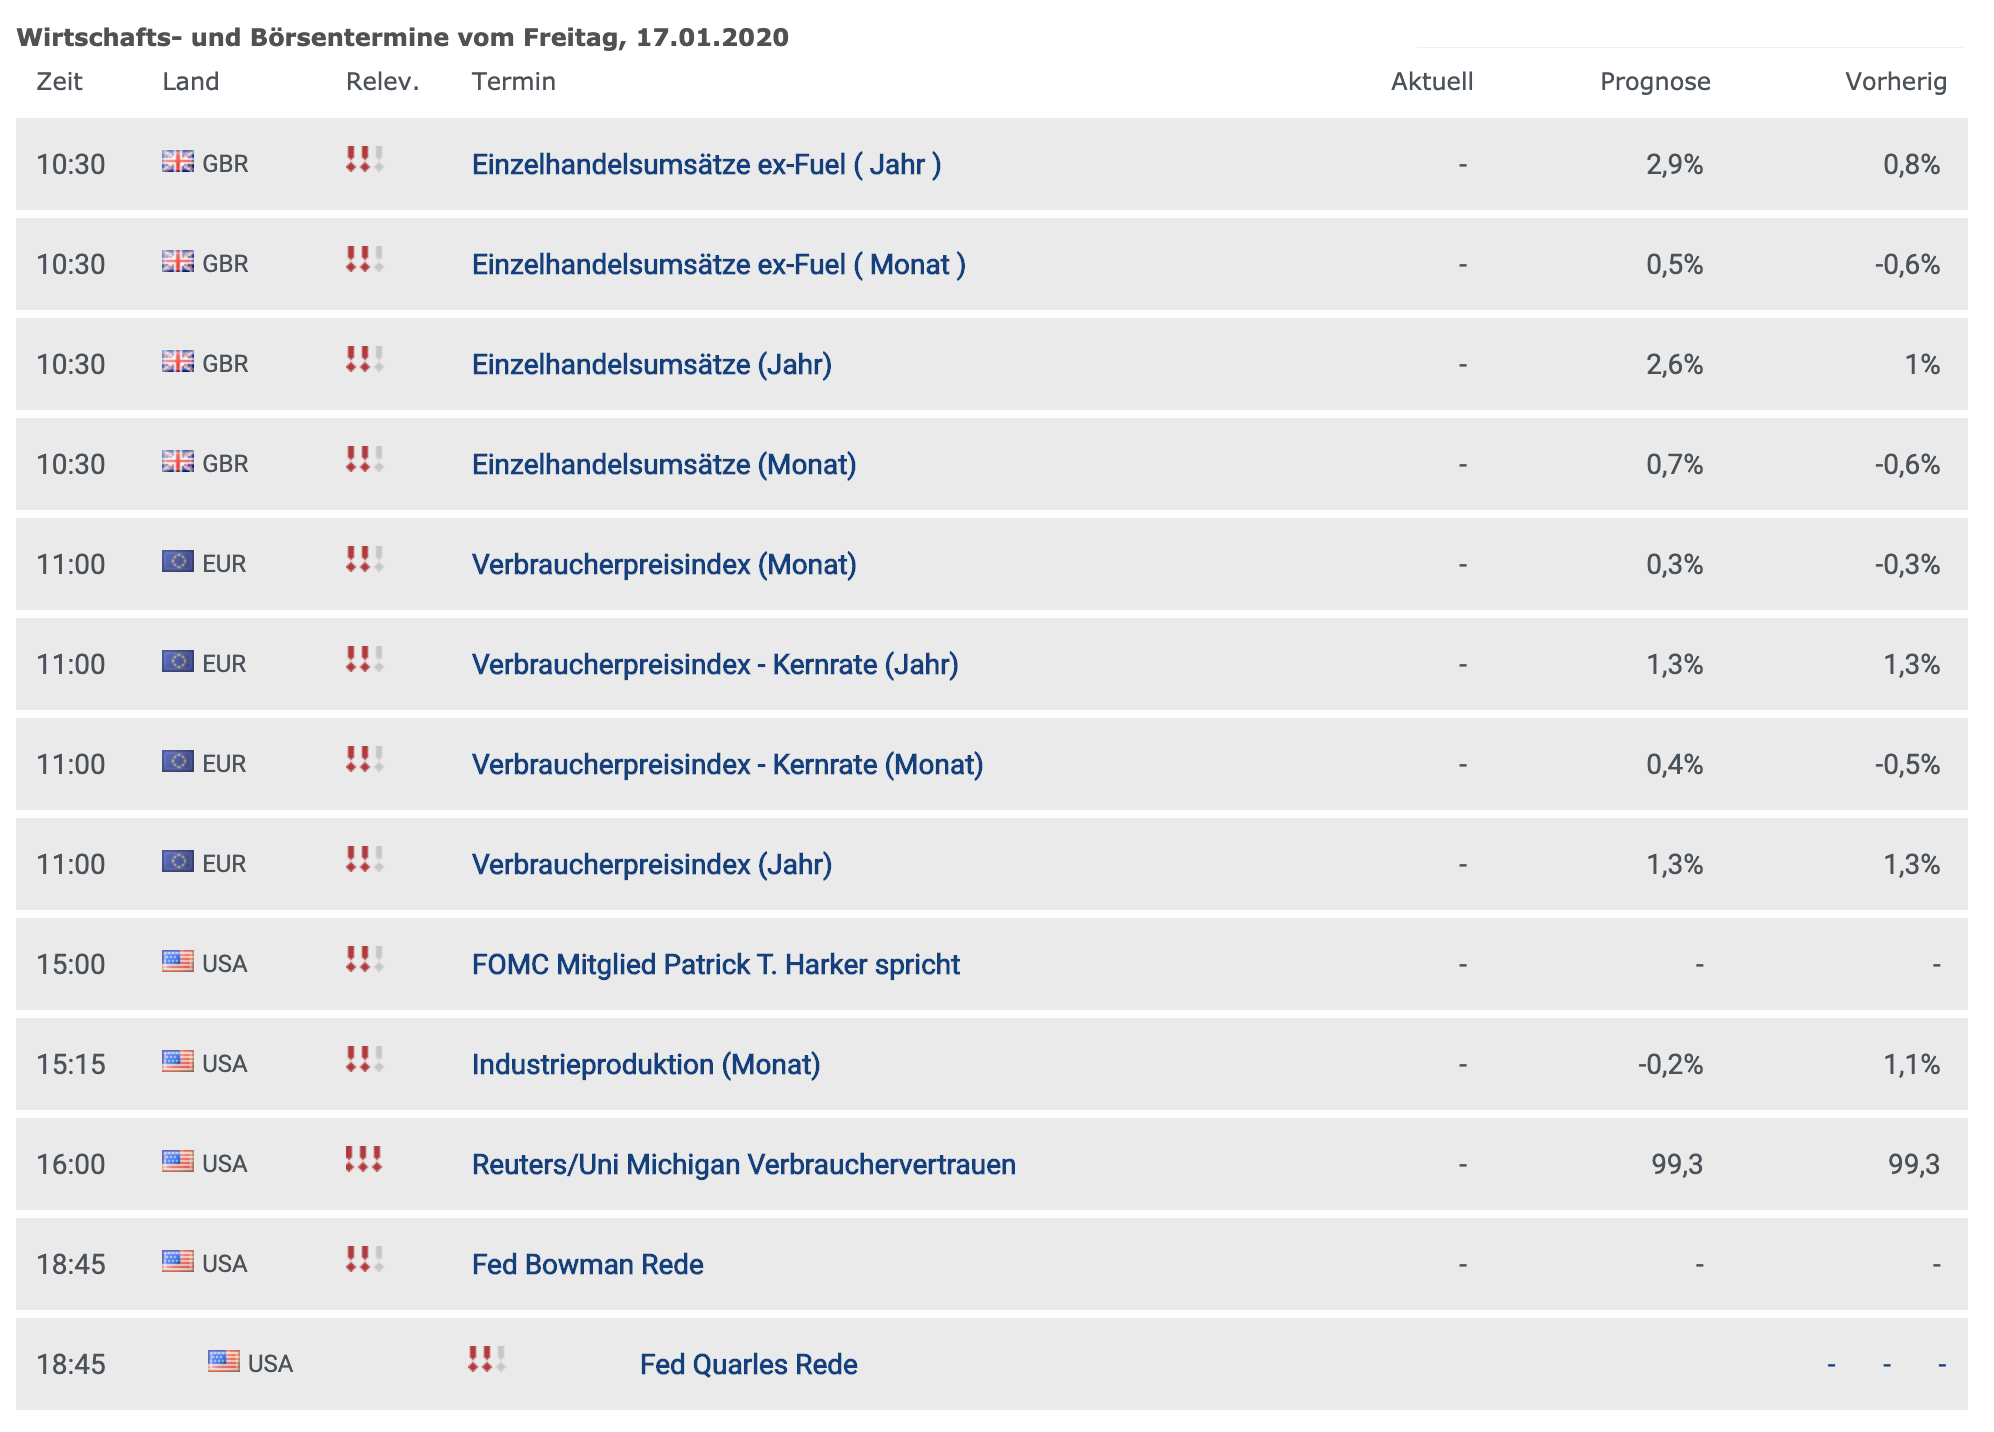The image size is (1994, 1432).
Task: Click the relevance marks for Verbraucherpreisindex - Kernrate (Jahr)
Action: pyautogui.click(x=365, y=659)
